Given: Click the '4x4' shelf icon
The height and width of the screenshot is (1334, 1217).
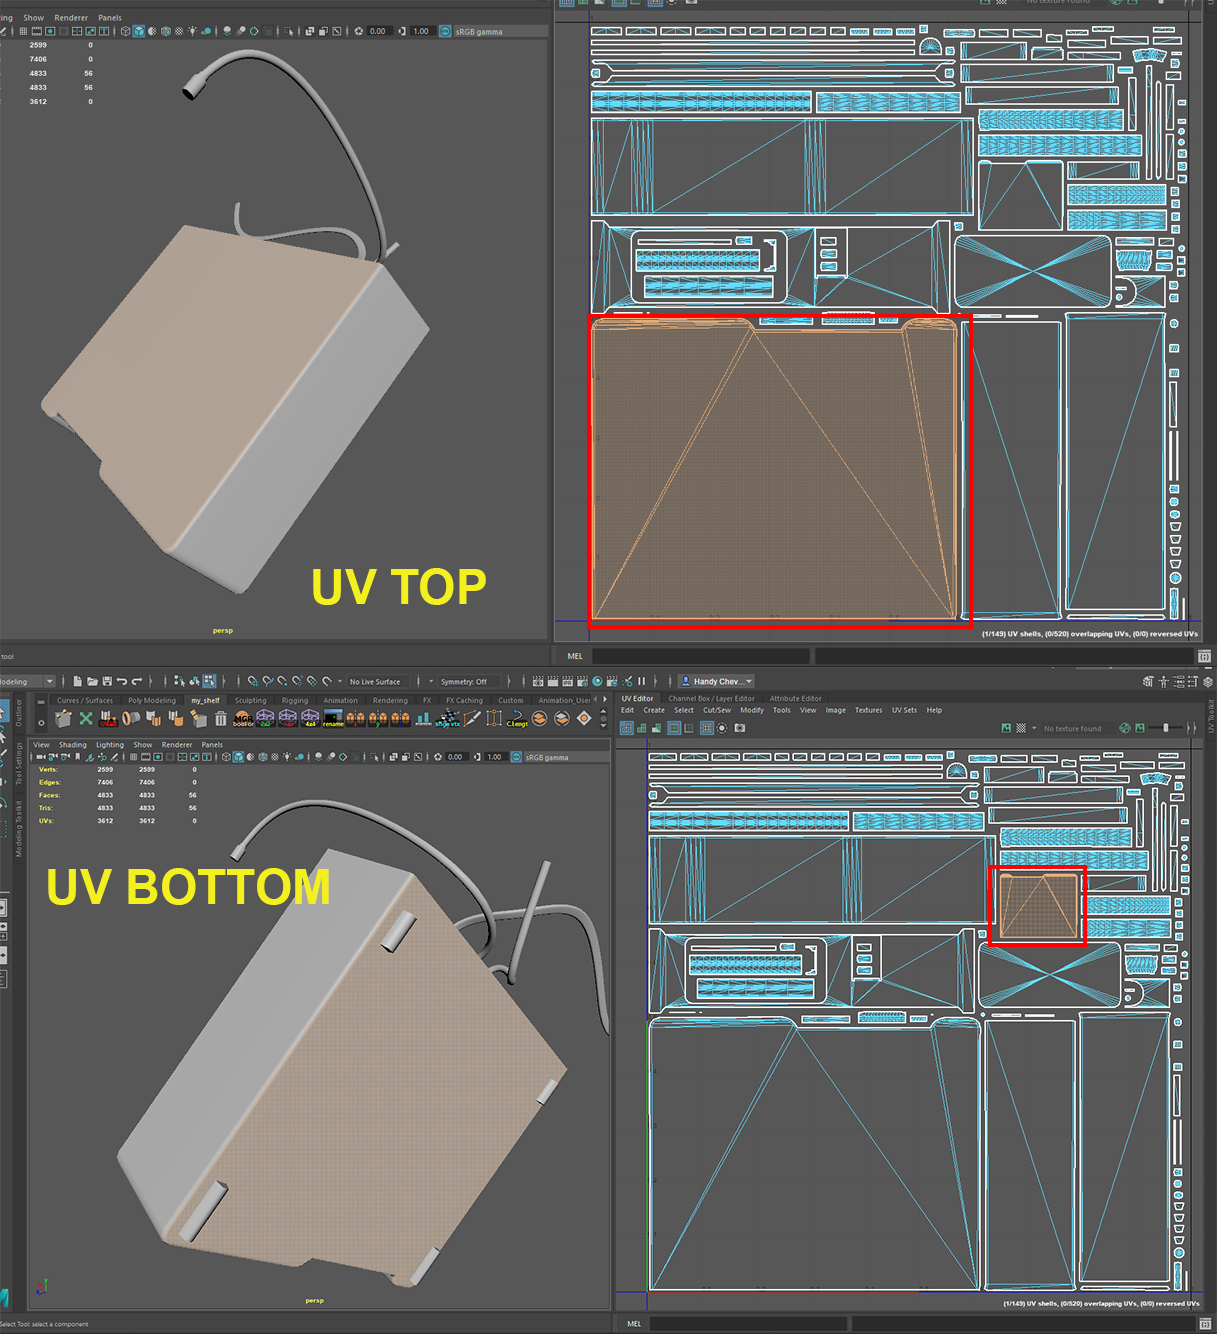Looking at the screenshot, I should pyautogui.click(x=310, y=718).
